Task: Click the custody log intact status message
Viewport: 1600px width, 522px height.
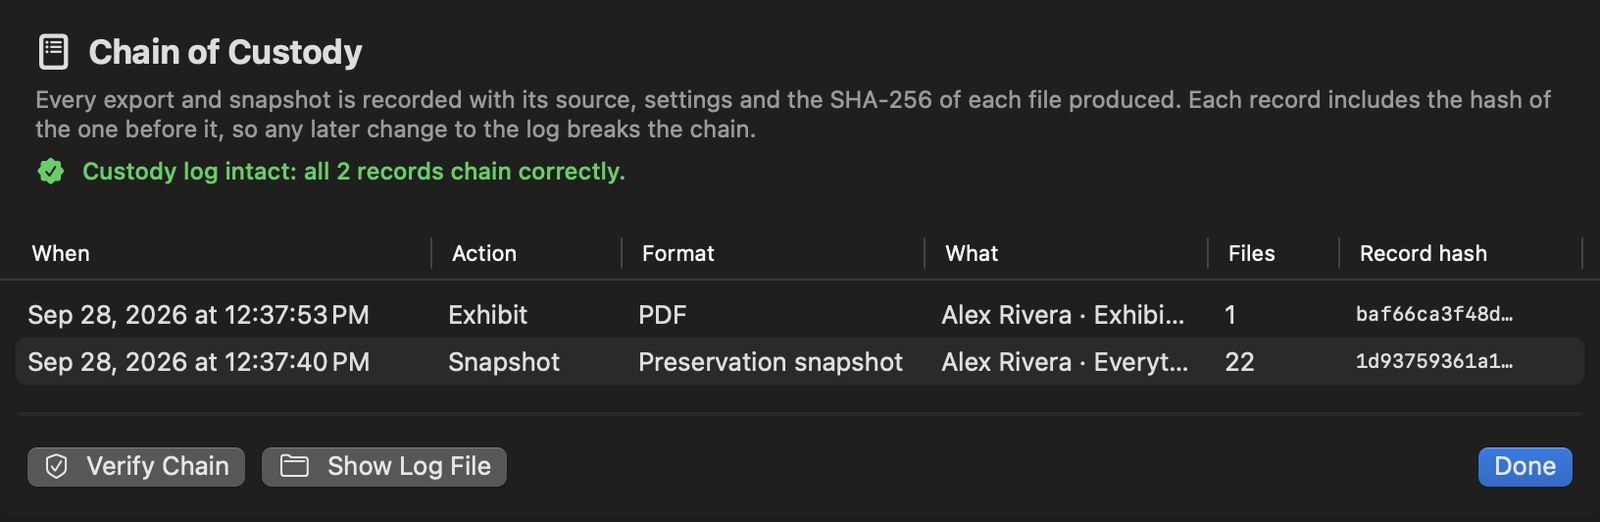Action: coord(353,172)
